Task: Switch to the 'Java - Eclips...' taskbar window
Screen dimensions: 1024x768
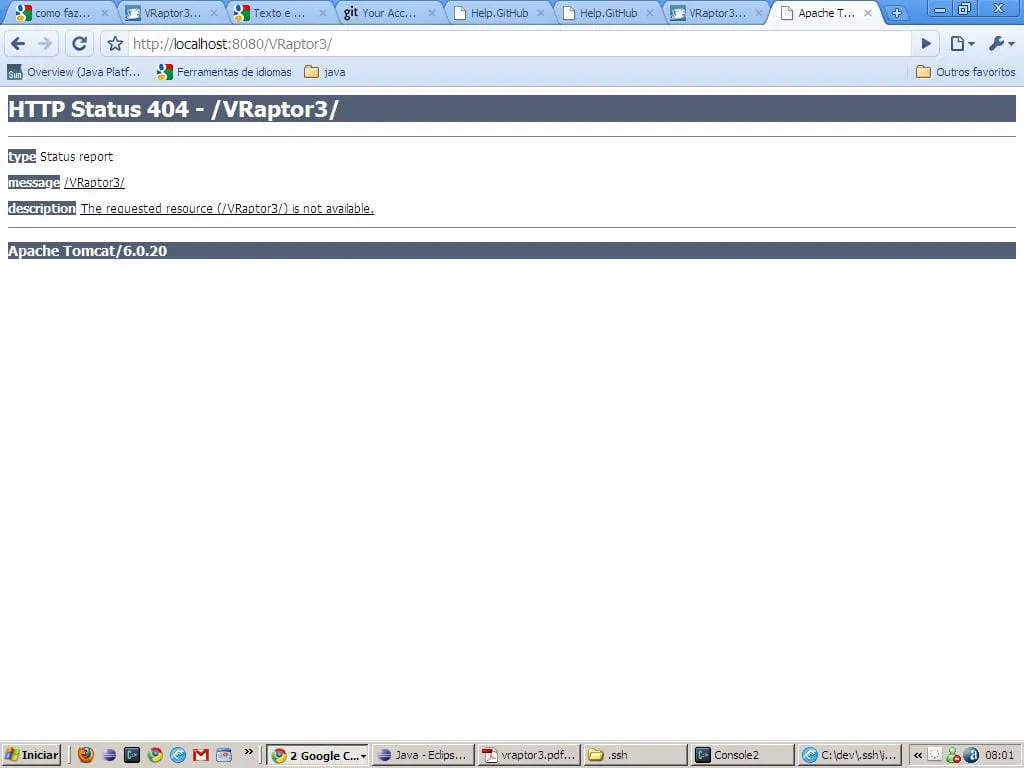Action: point(423,755)
